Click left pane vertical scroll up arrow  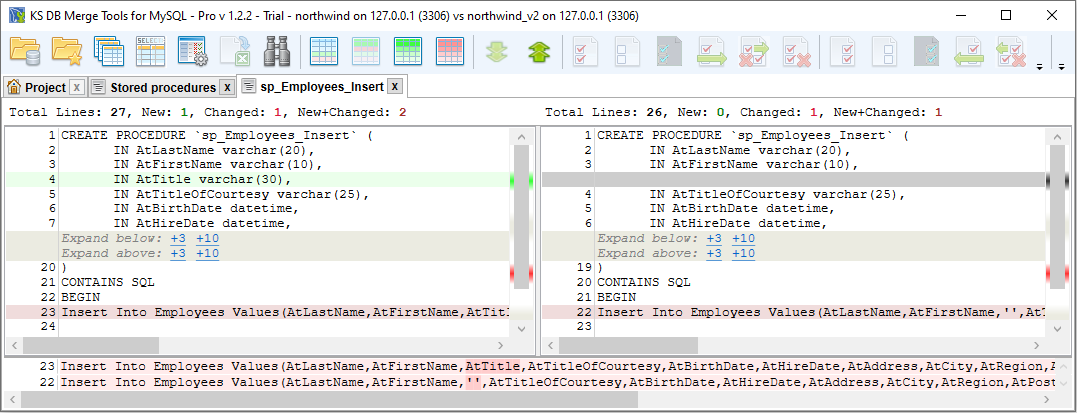click(522, 136)
